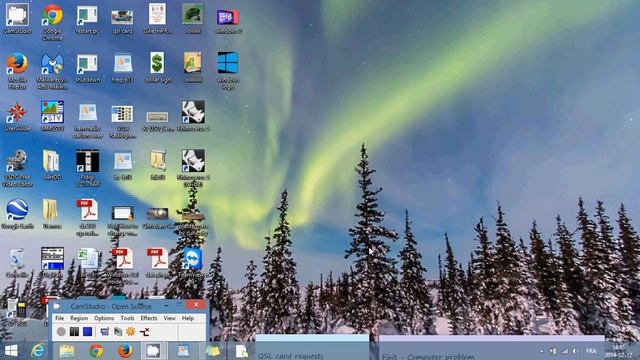Launch Internet Explorer from the taskbar
This screenshot has width=640, height=360.
coord(38,351)
